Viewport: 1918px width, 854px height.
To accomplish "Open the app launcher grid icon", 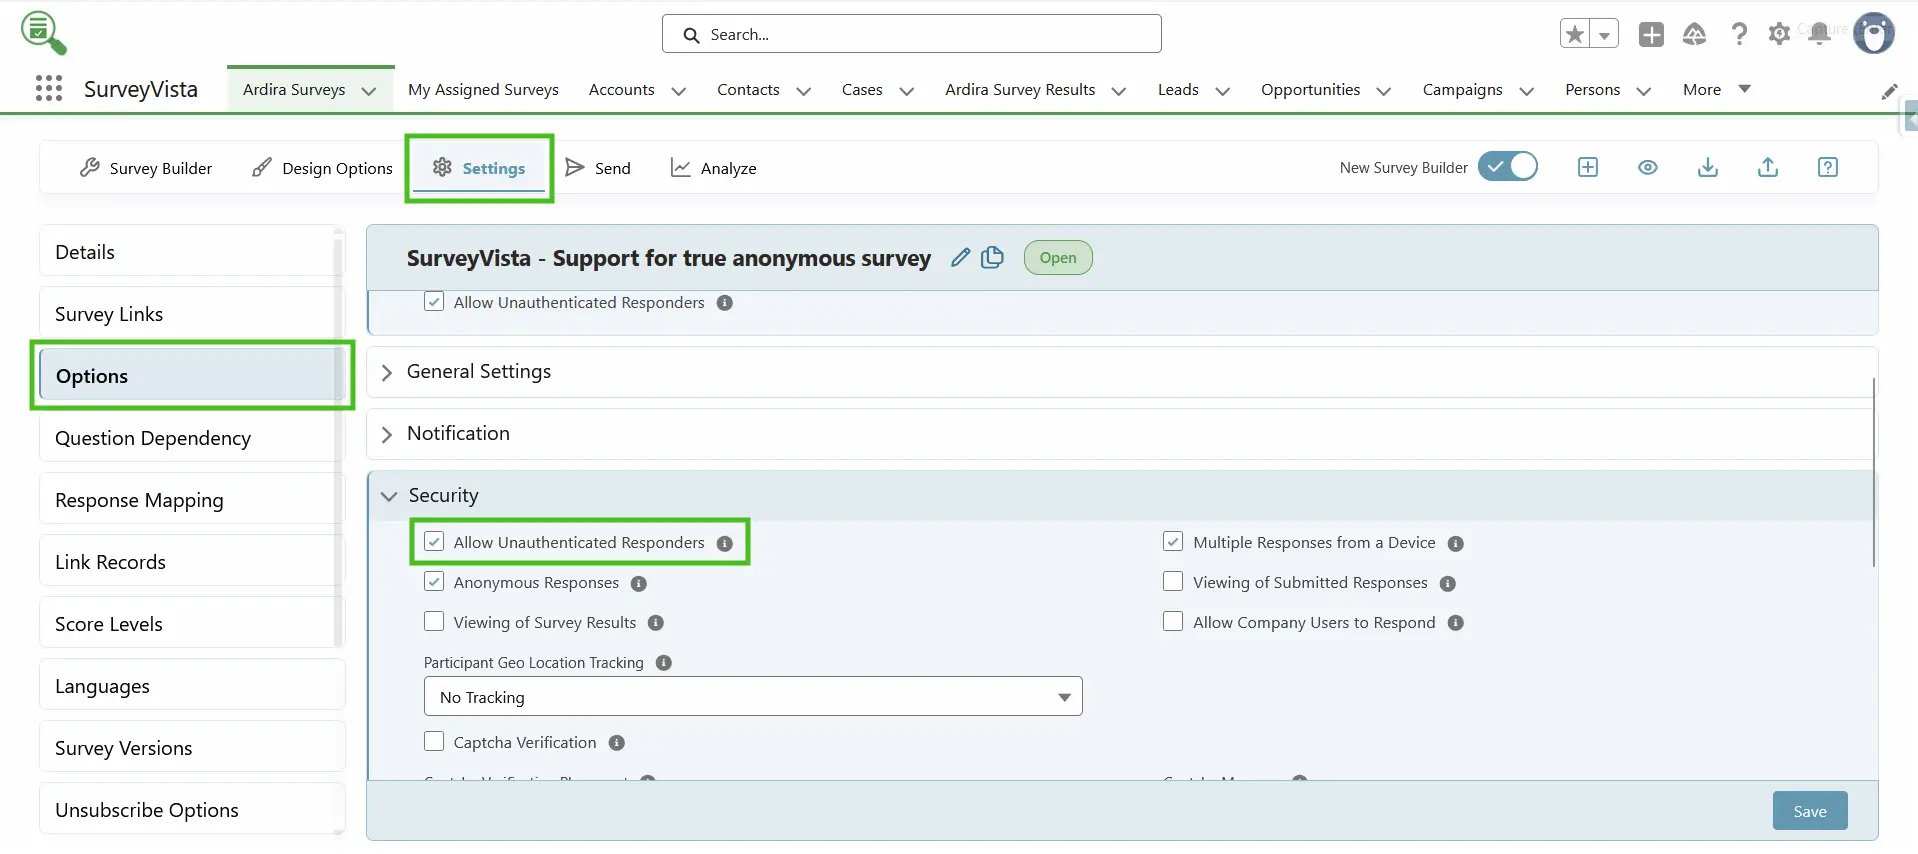I will coord(48,88).
